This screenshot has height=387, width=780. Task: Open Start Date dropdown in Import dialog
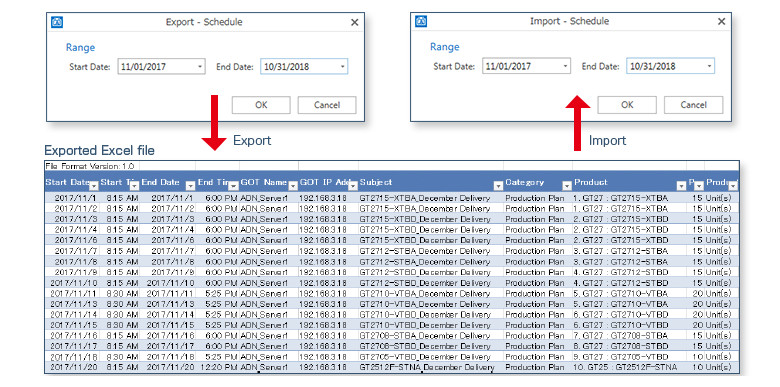coord(565,66)
